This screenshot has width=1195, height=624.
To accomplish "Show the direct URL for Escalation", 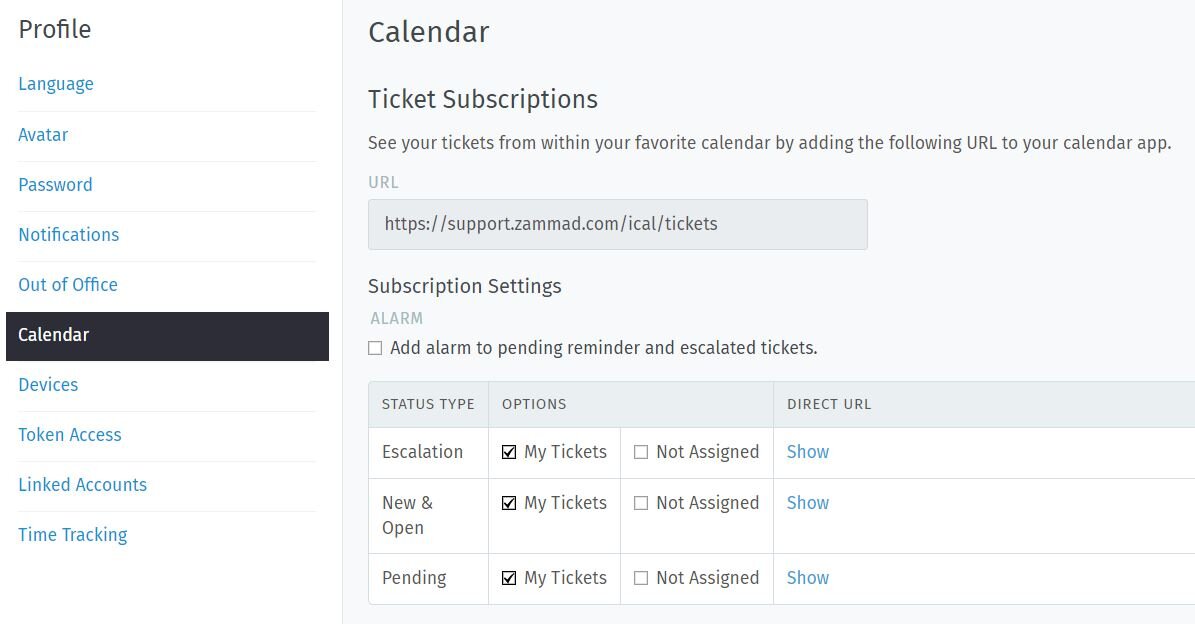I will coord(808,452).
